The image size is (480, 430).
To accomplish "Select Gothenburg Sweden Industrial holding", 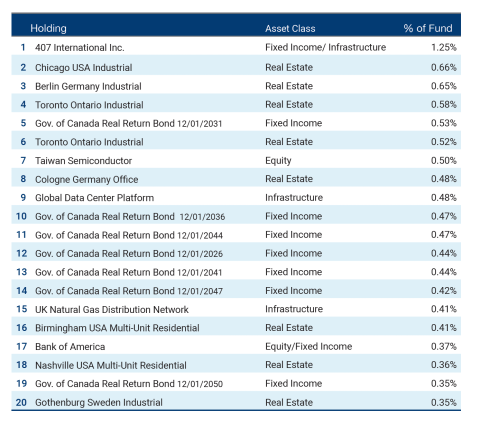I will [99, 402].
